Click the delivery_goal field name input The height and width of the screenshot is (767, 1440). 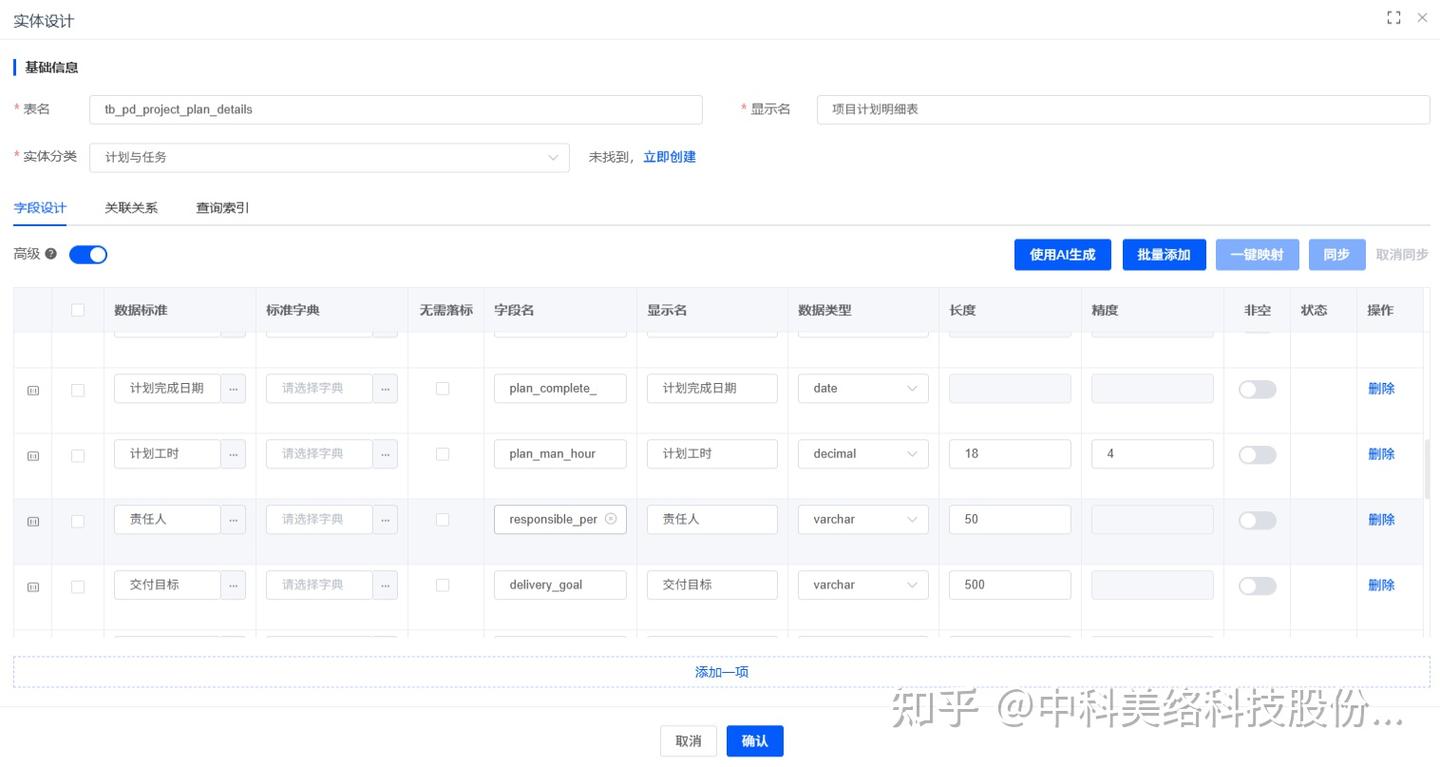[x=560, y=585]
